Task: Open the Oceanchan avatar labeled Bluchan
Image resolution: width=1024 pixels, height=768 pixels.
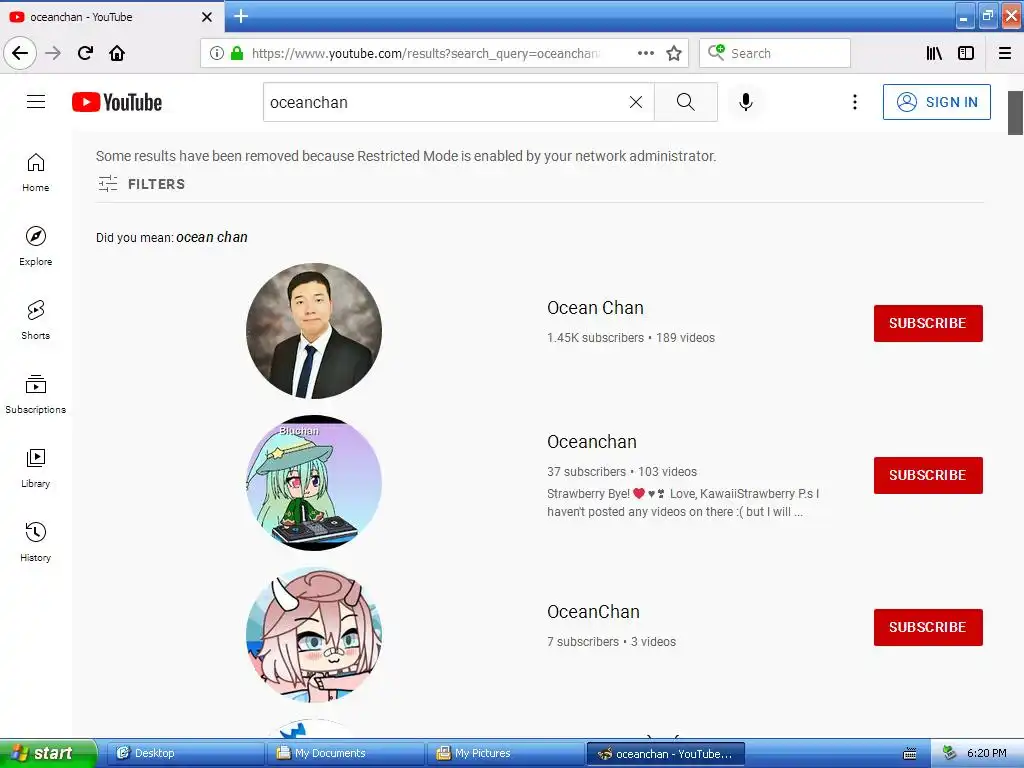Action: coord(314,483)
